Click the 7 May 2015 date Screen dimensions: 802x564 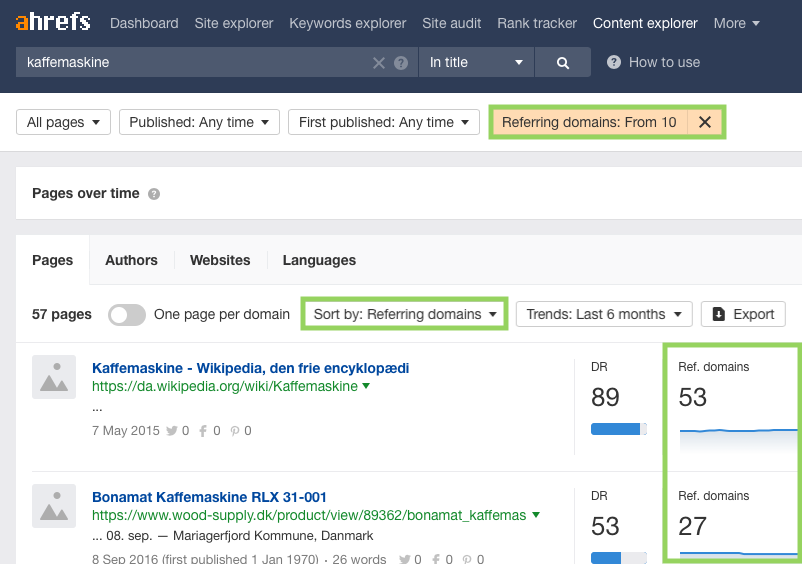pos(126,431)
